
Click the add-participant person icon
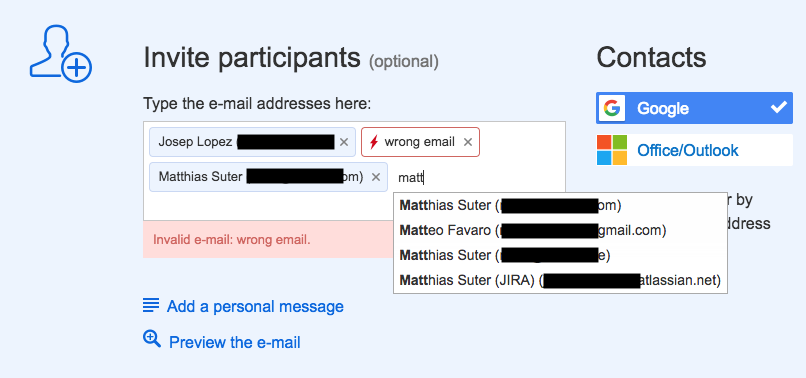point(61,53)
